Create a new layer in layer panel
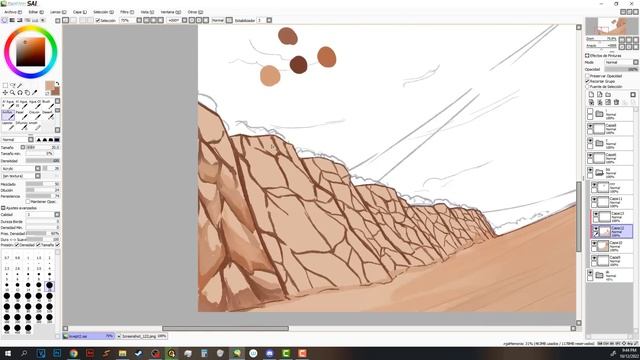The image size is (640, 360). (591, 95)
